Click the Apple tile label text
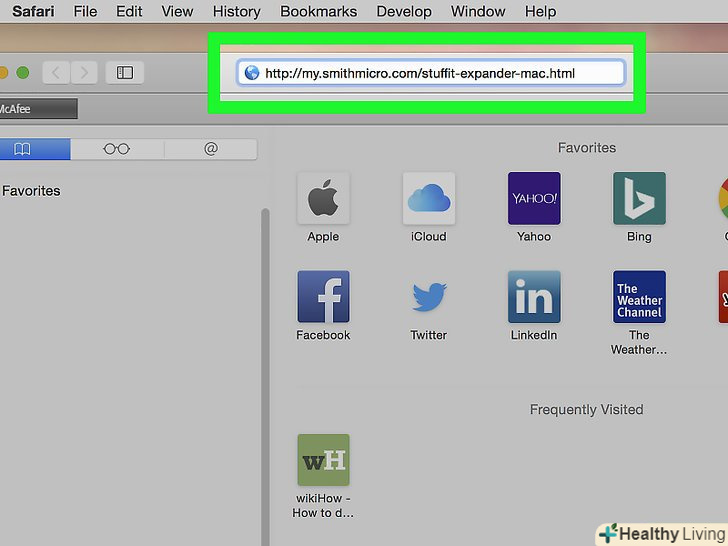Screen dimensions: 728x546 pyautogui.click(x=323, y=237)
